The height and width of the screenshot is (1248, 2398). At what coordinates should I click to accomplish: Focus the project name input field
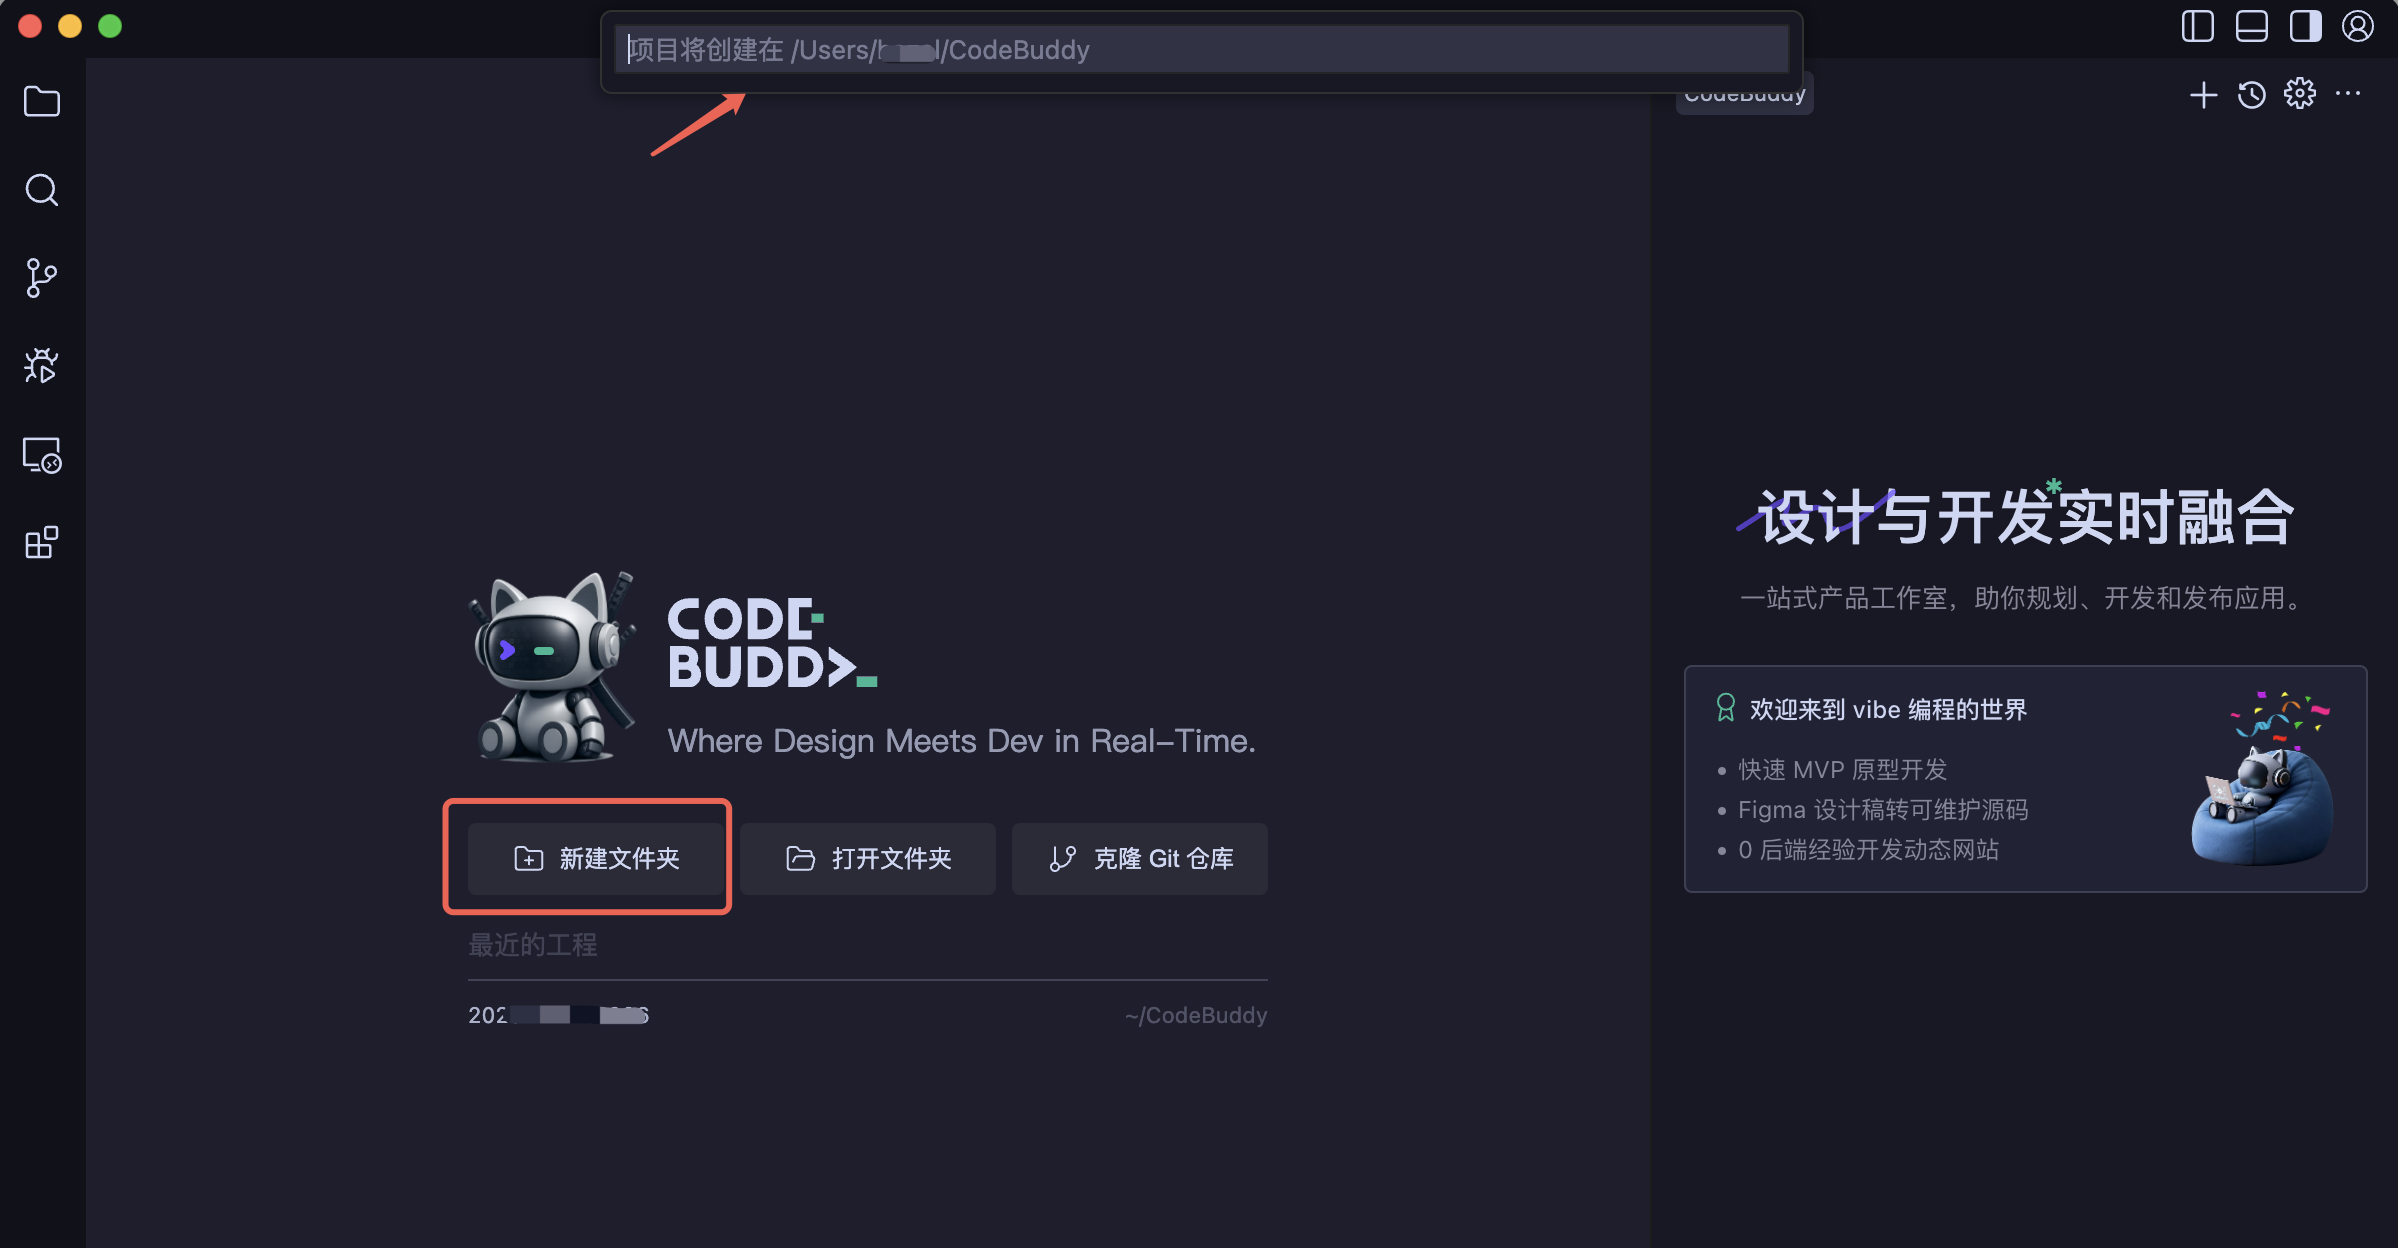(1200, 50)
